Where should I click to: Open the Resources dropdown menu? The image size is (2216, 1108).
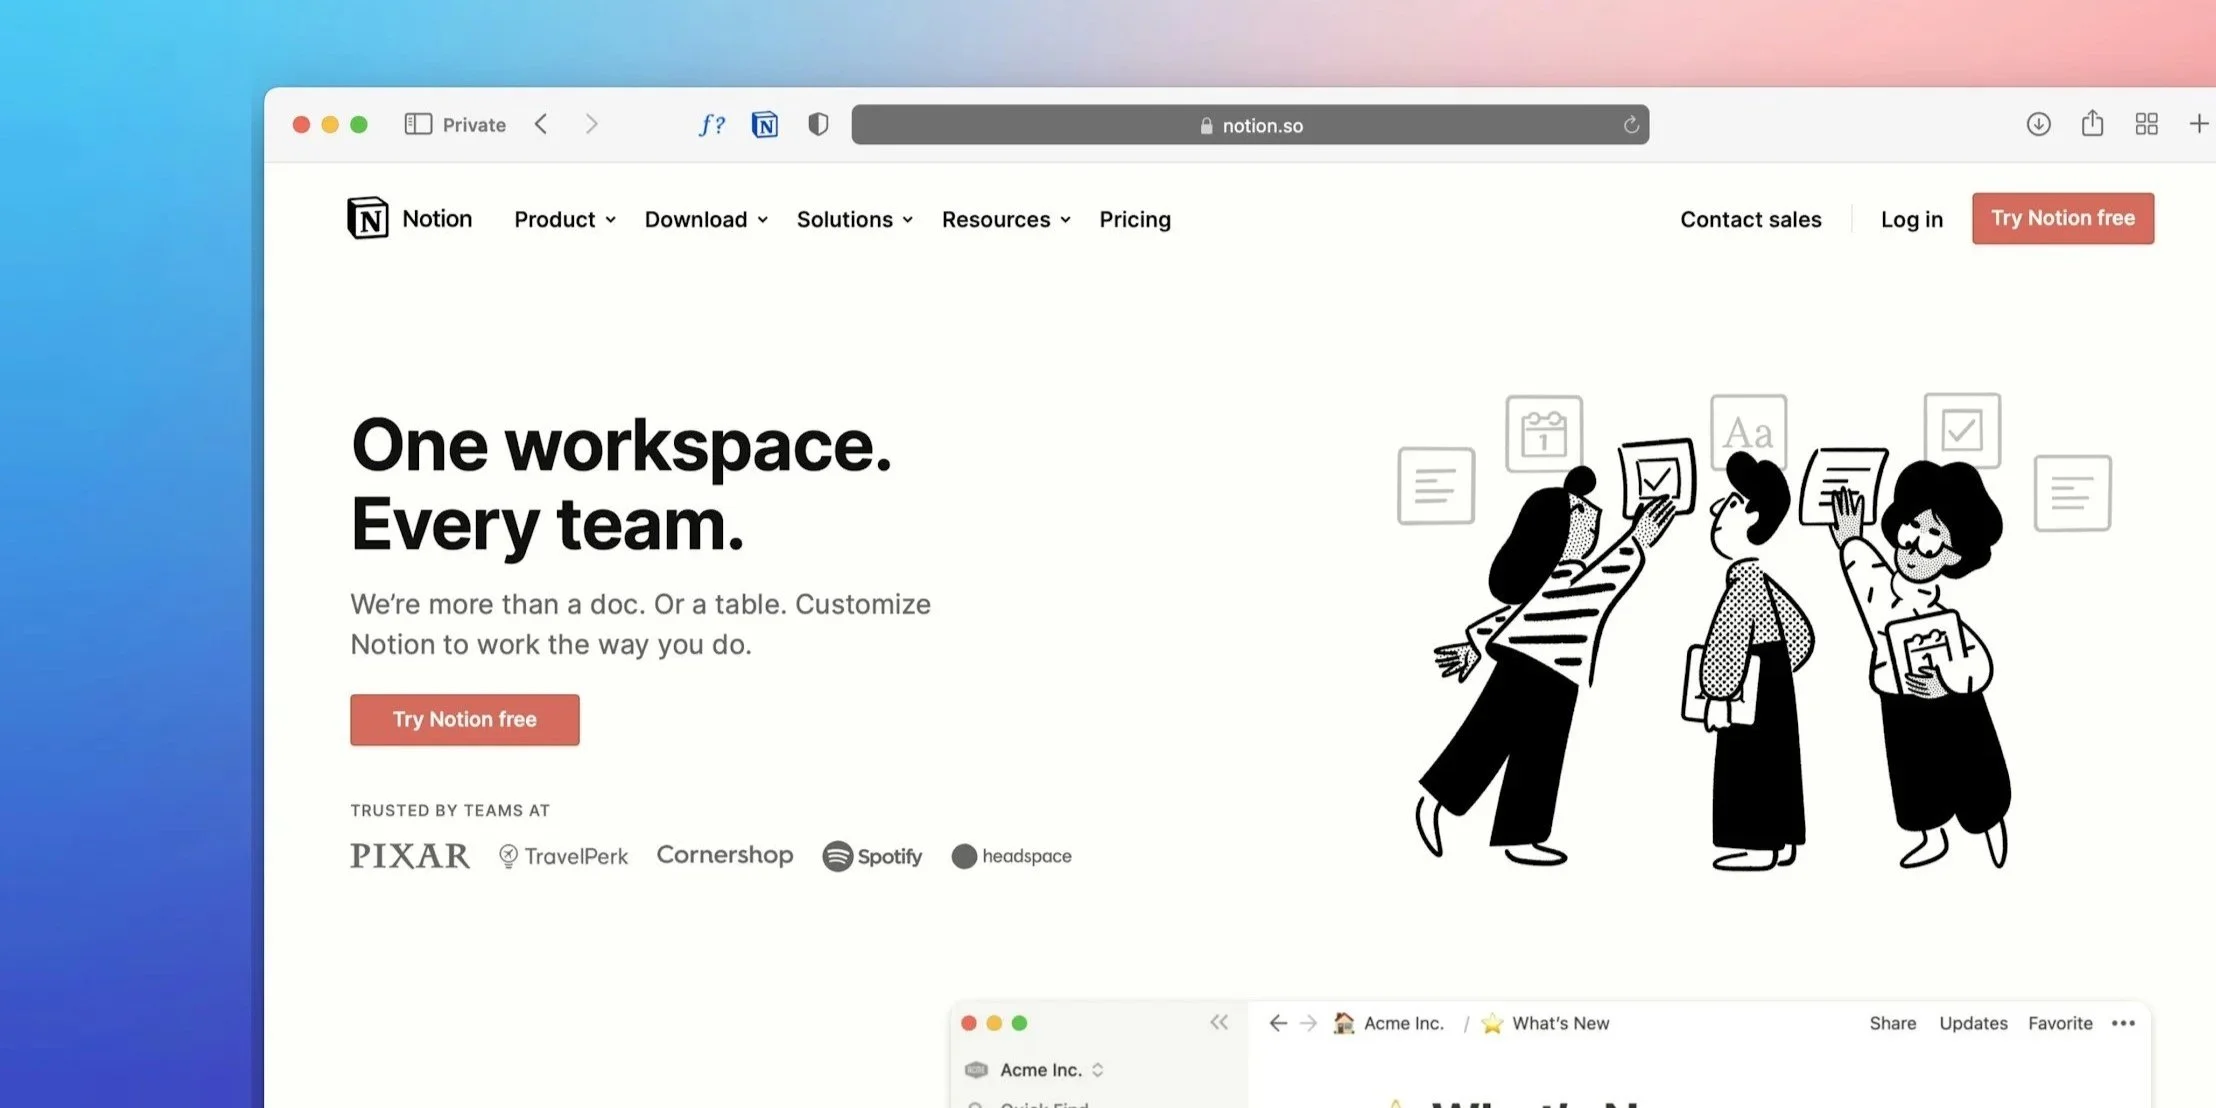tap(1005, 219)
